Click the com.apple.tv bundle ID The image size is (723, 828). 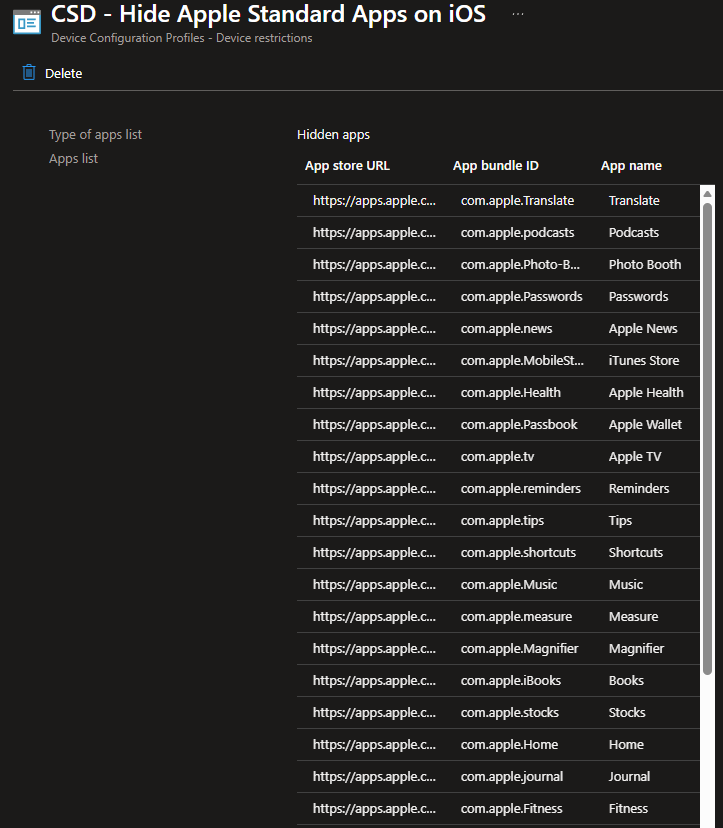497,457
